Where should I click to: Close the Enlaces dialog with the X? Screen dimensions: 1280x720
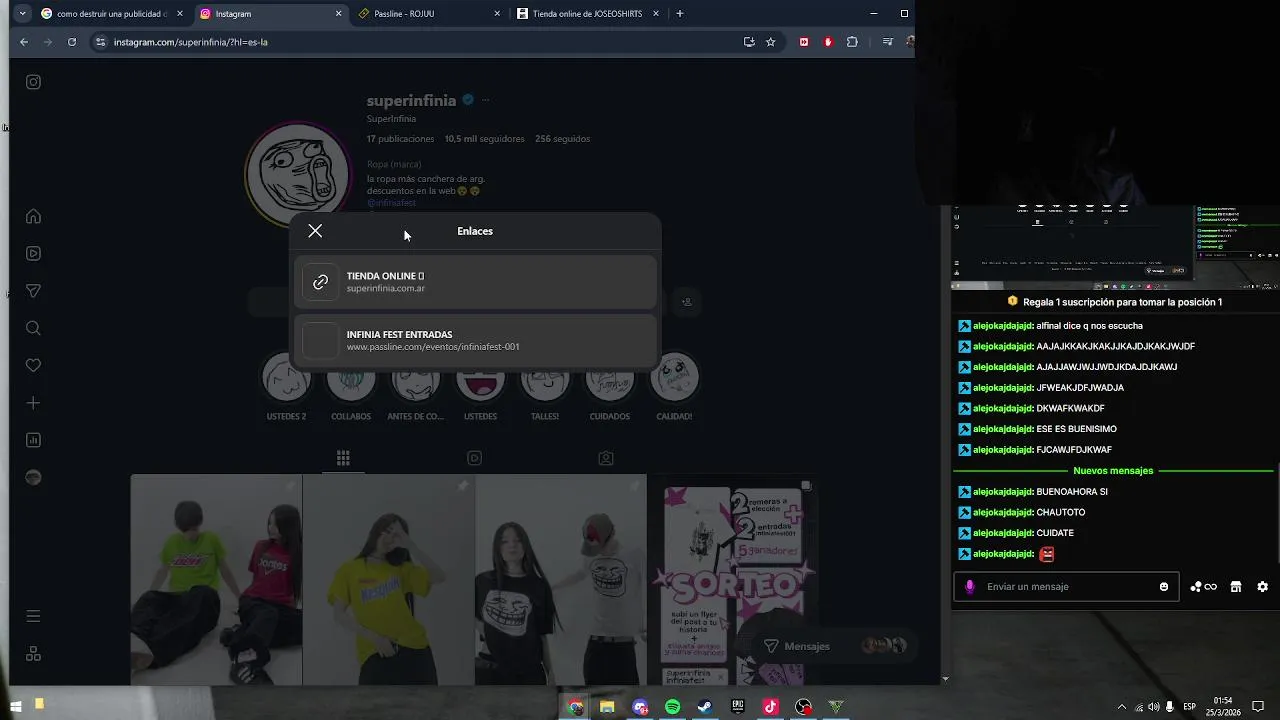coord(315,231)
